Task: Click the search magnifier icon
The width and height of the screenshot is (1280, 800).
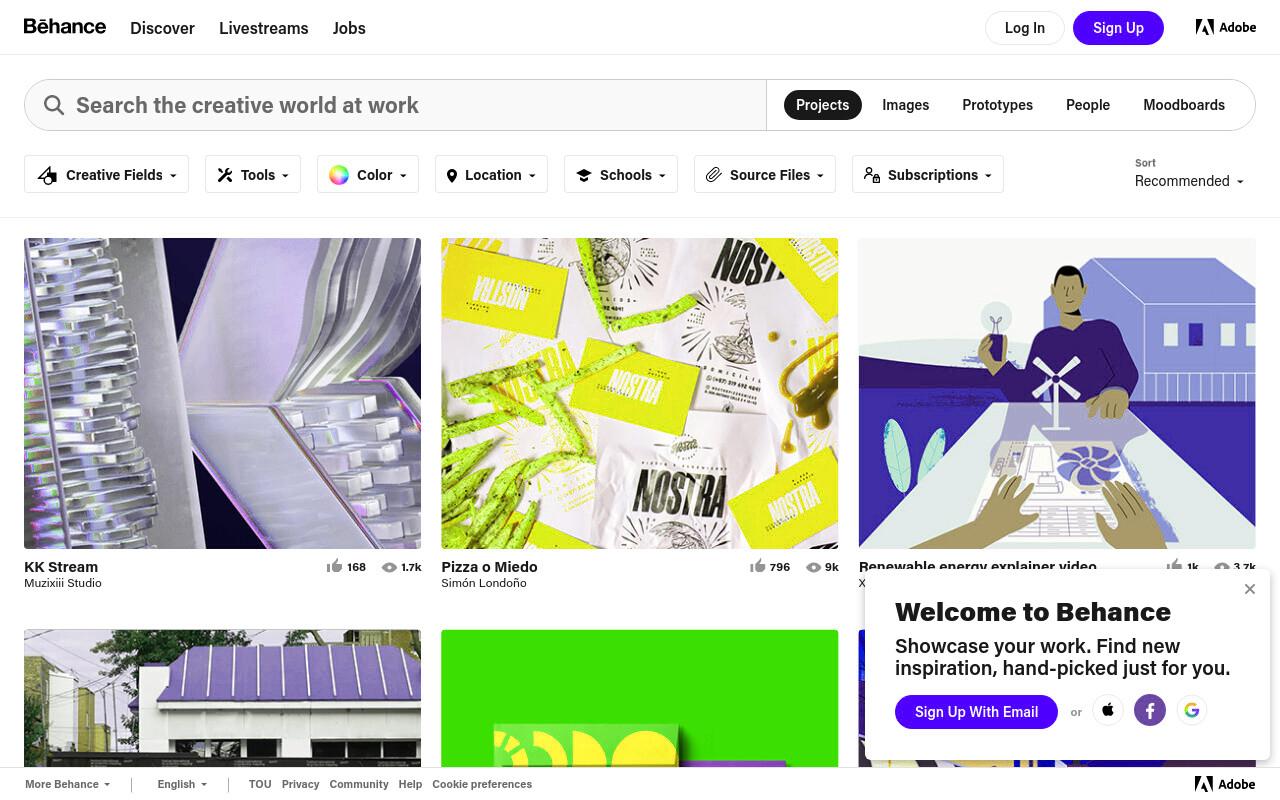Action: pos(54,105)
